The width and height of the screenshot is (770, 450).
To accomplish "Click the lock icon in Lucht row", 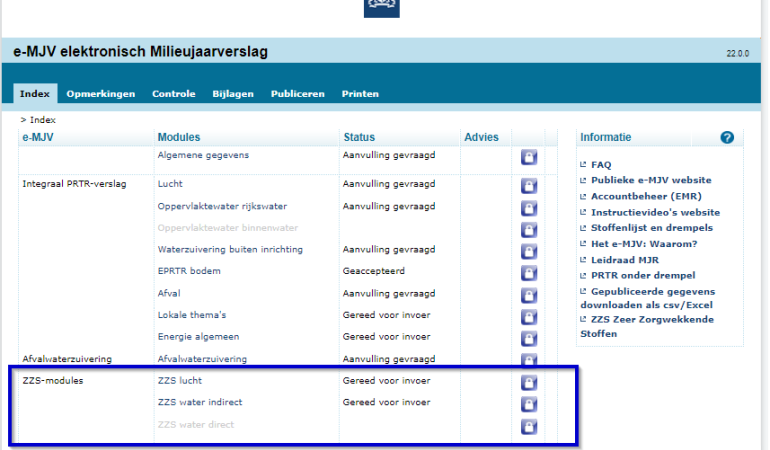I will pos(529,186).
